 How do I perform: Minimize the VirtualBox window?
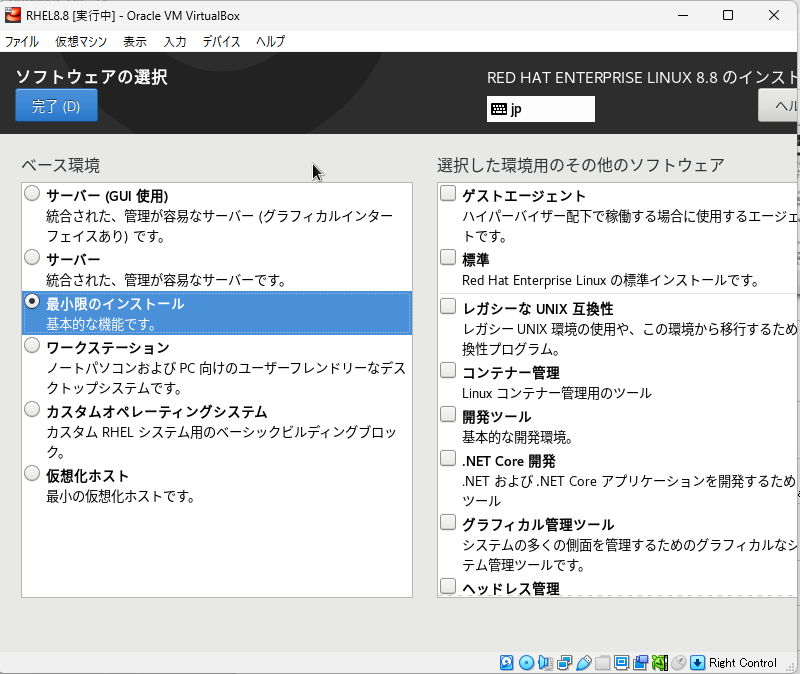683,15
